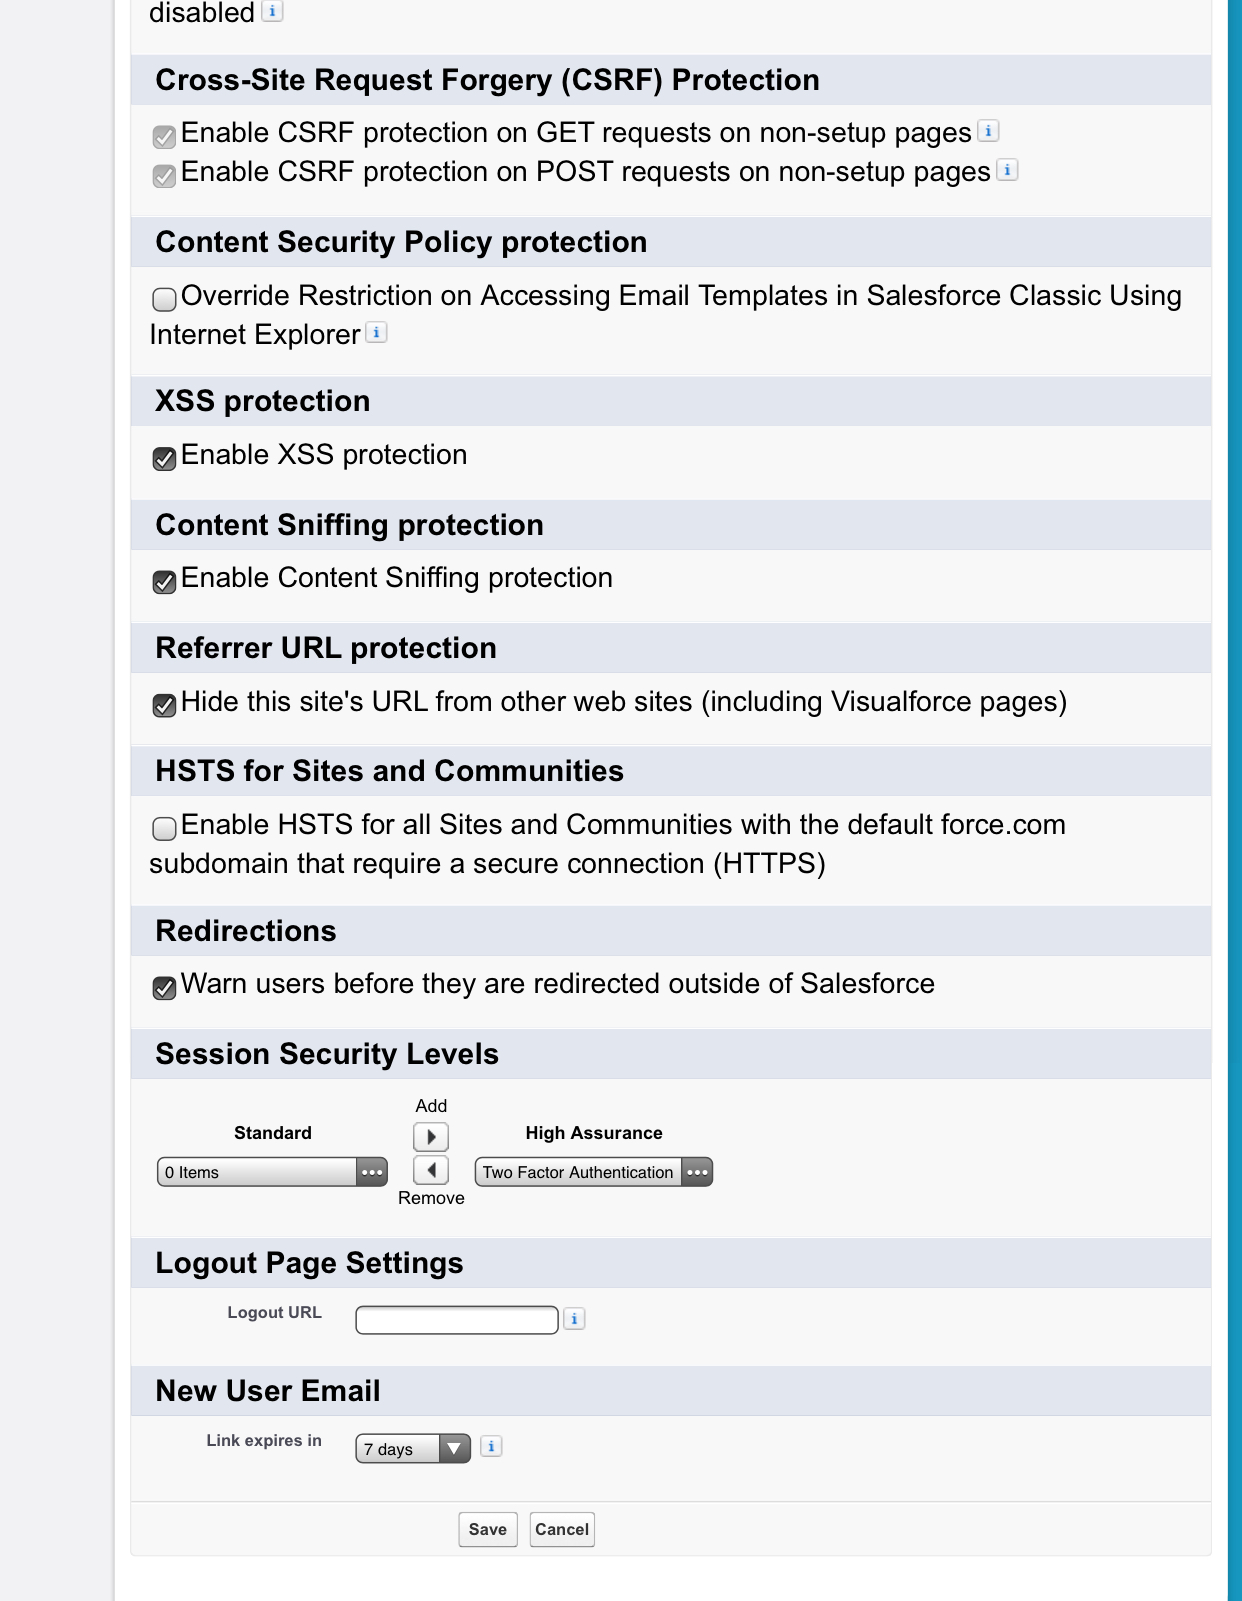Click info icon beside CSRF POST requests
This screenshot has width=1242, height=1601.
(1007, 170)
